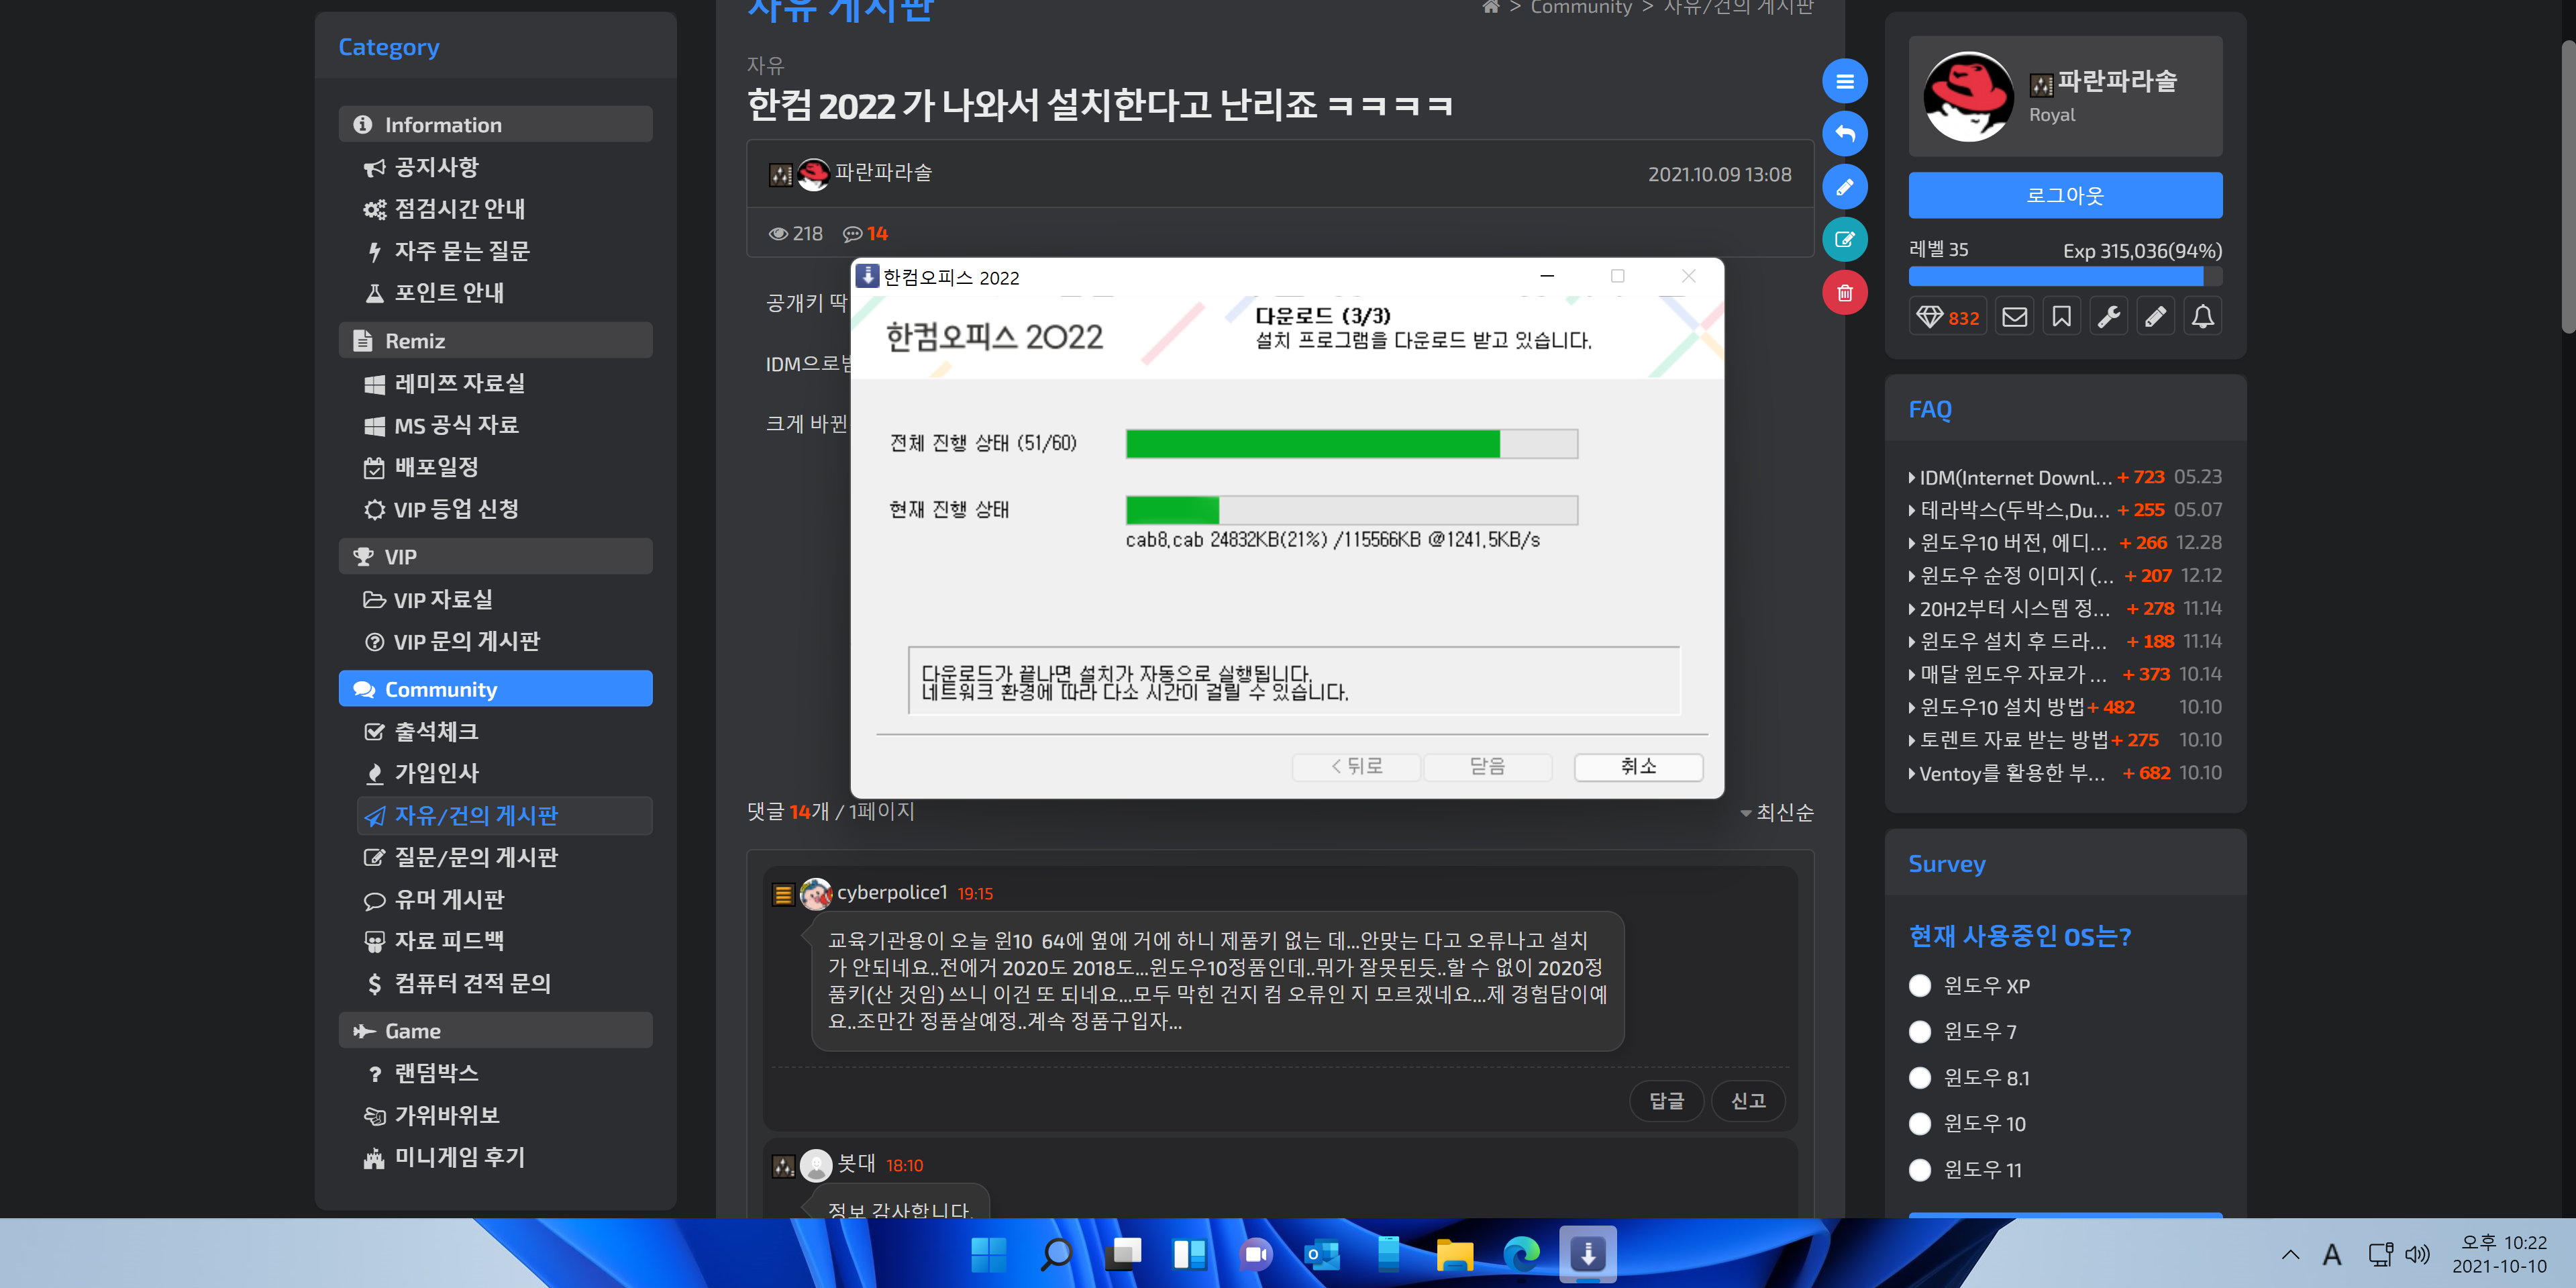2576x1288 pixels.
Task: Click the teal write-post floating button
Action: pos(1844,240)
